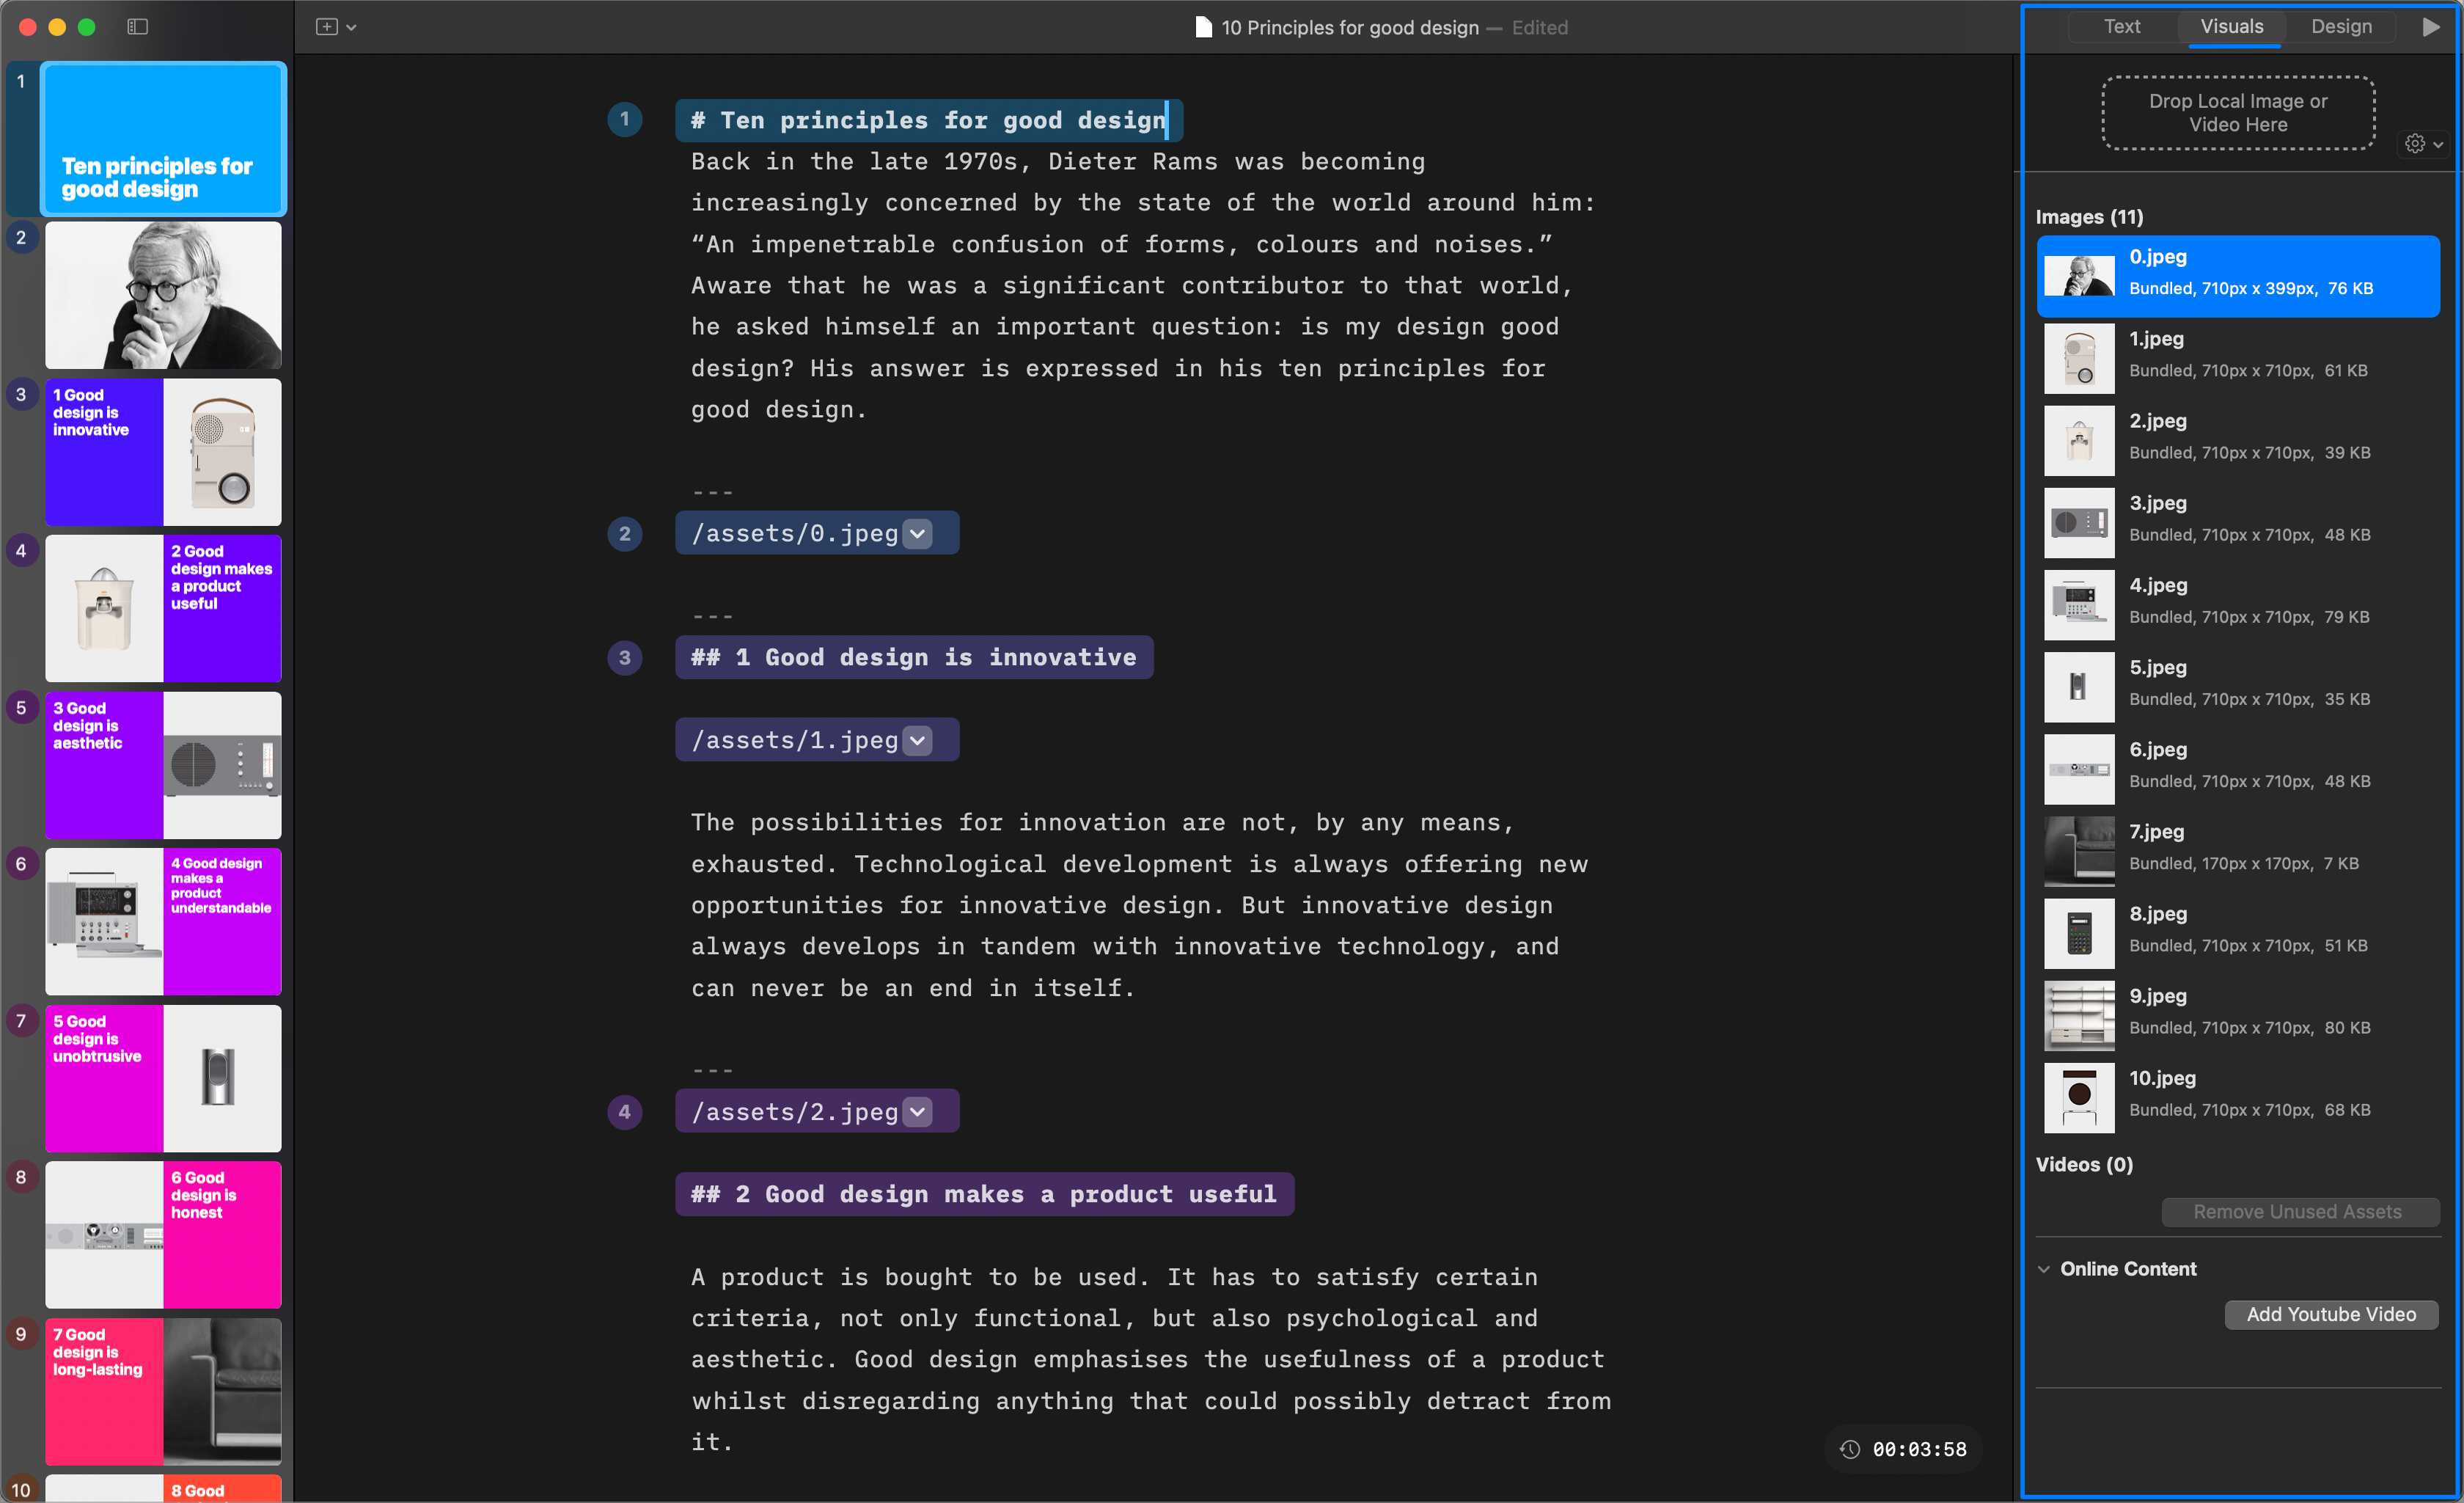Click the Videos (0) section header
2464x1503 pixels.
[x=2084, y=1165]
